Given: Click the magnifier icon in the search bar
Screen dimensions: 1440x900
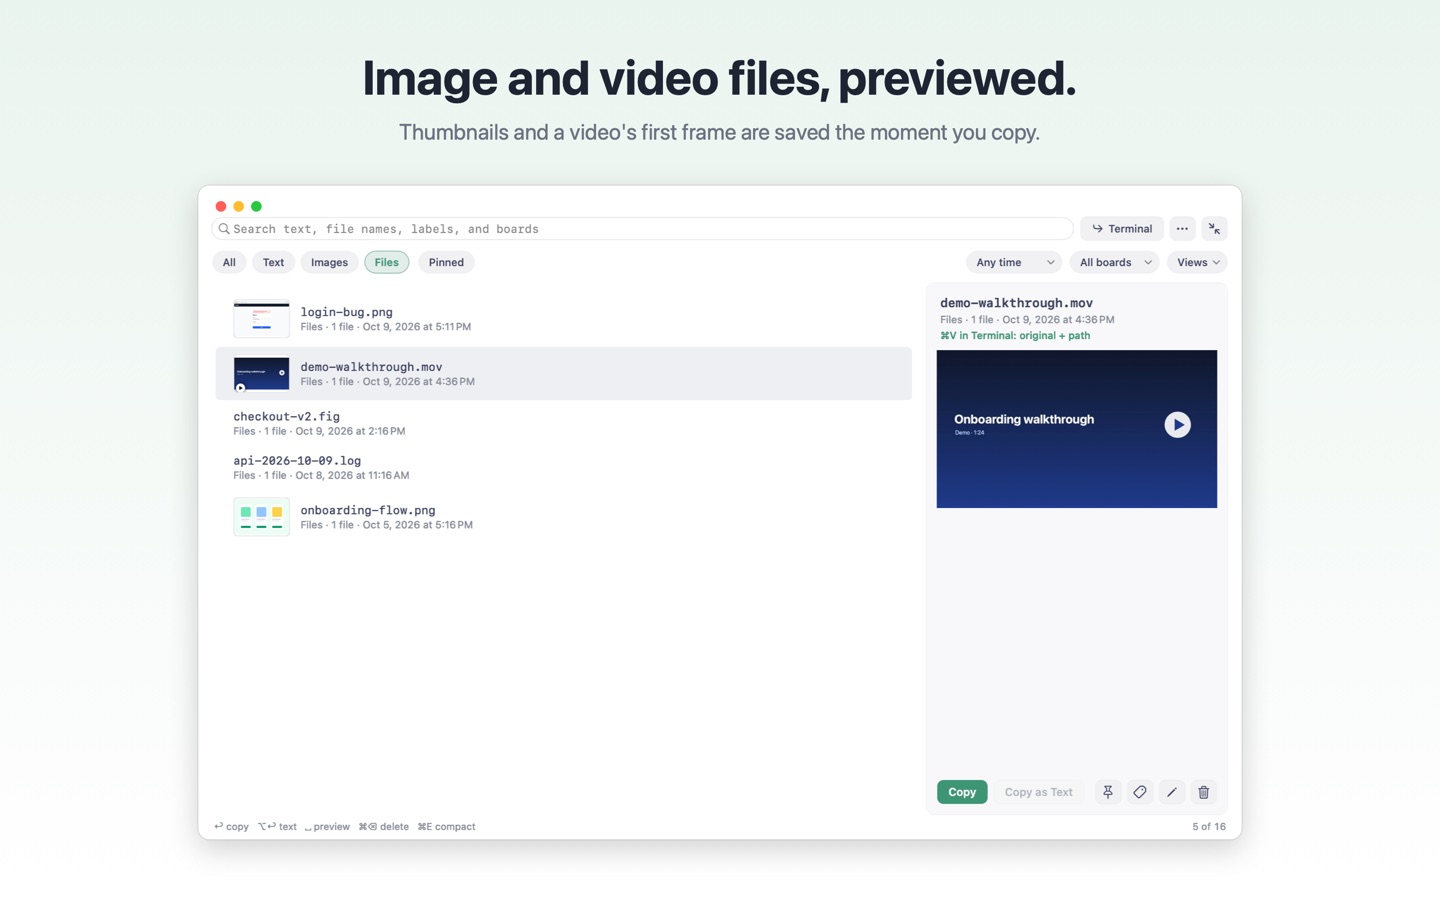Looking at the screenshot, I should pyautogui.click(x=224, y=229).
